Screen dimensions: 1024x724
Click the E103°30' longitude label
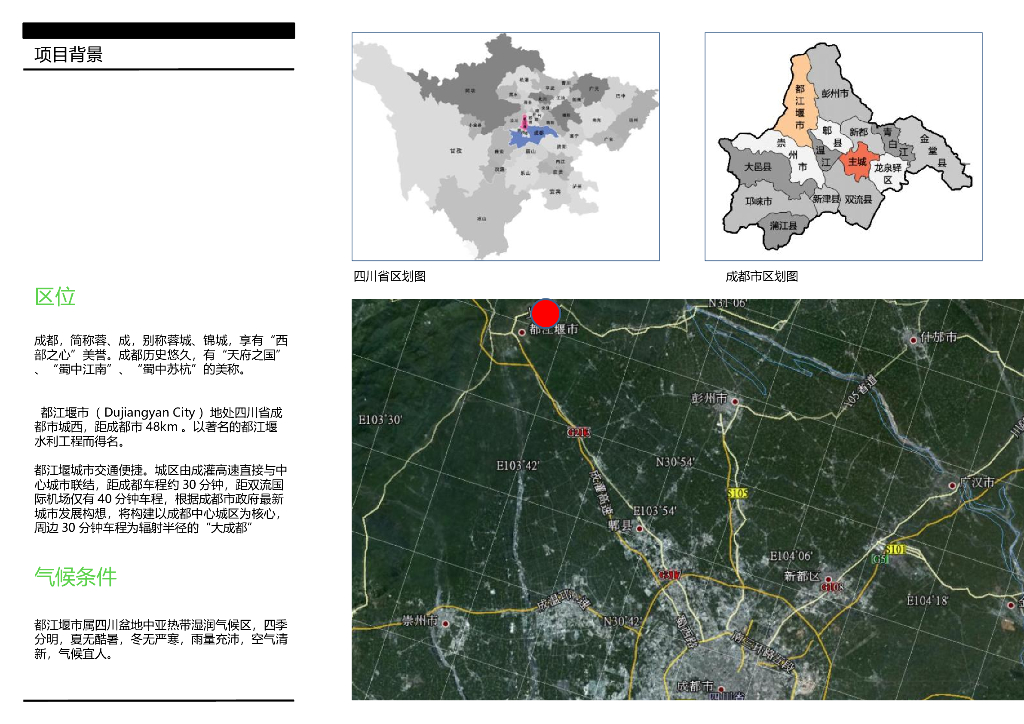pos(380,419)
